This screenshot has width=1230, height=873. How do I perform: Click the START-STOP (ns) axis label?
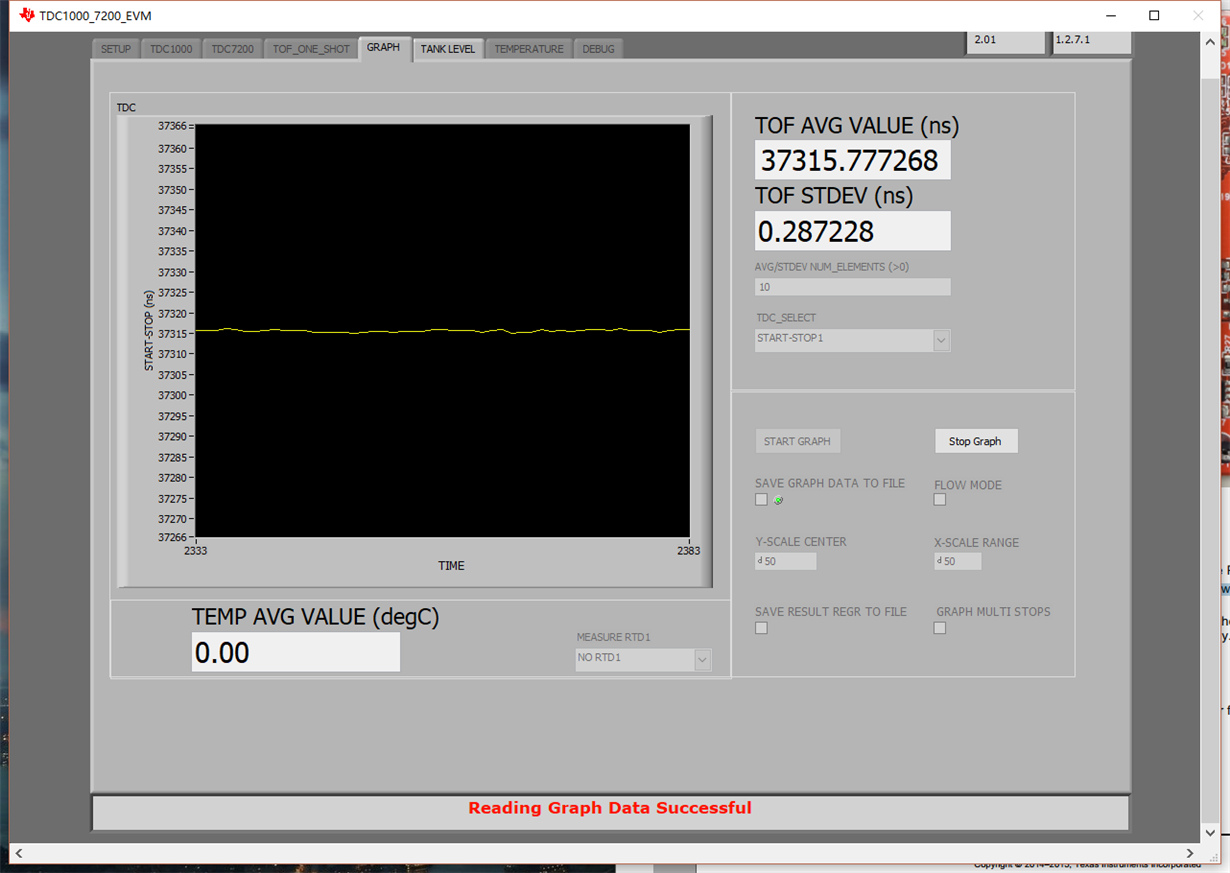pyautogui.click(x=149, y=331)
